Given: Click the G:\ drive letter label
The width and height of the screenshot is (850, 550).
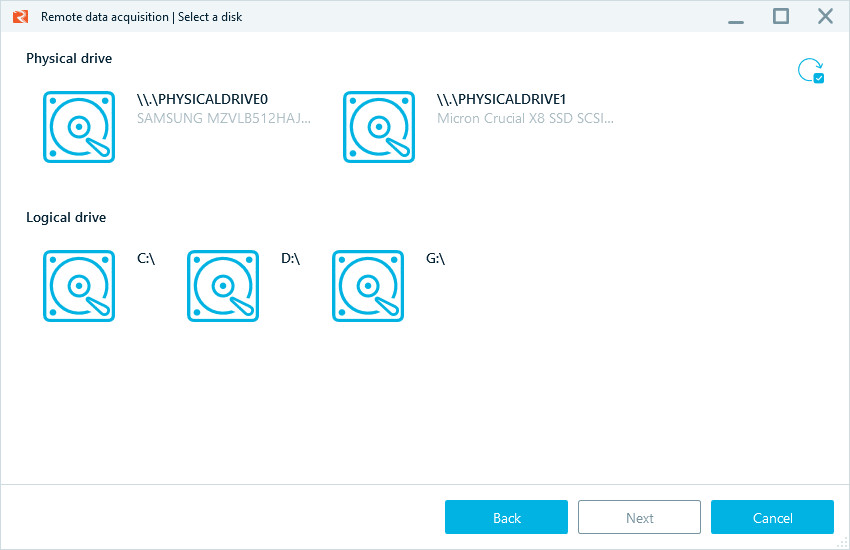Looking at the screenshot, I should 435,258.
